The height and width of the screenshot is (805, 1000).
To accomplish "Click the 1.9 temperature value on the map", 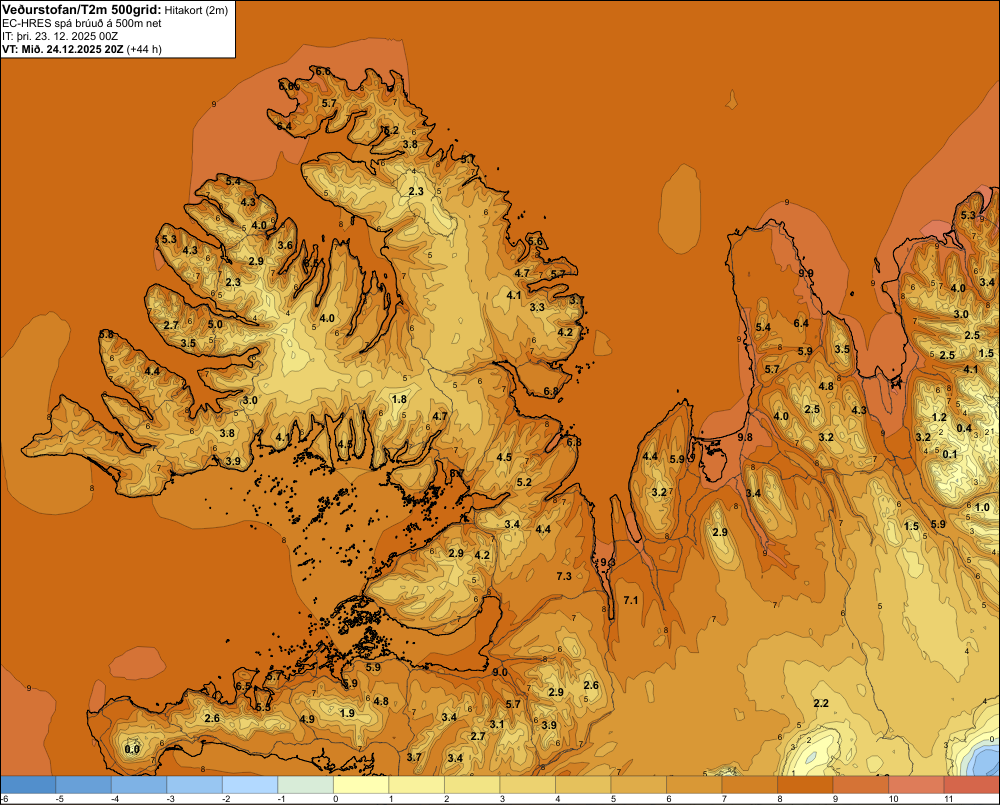I will (x=347, y=713).
